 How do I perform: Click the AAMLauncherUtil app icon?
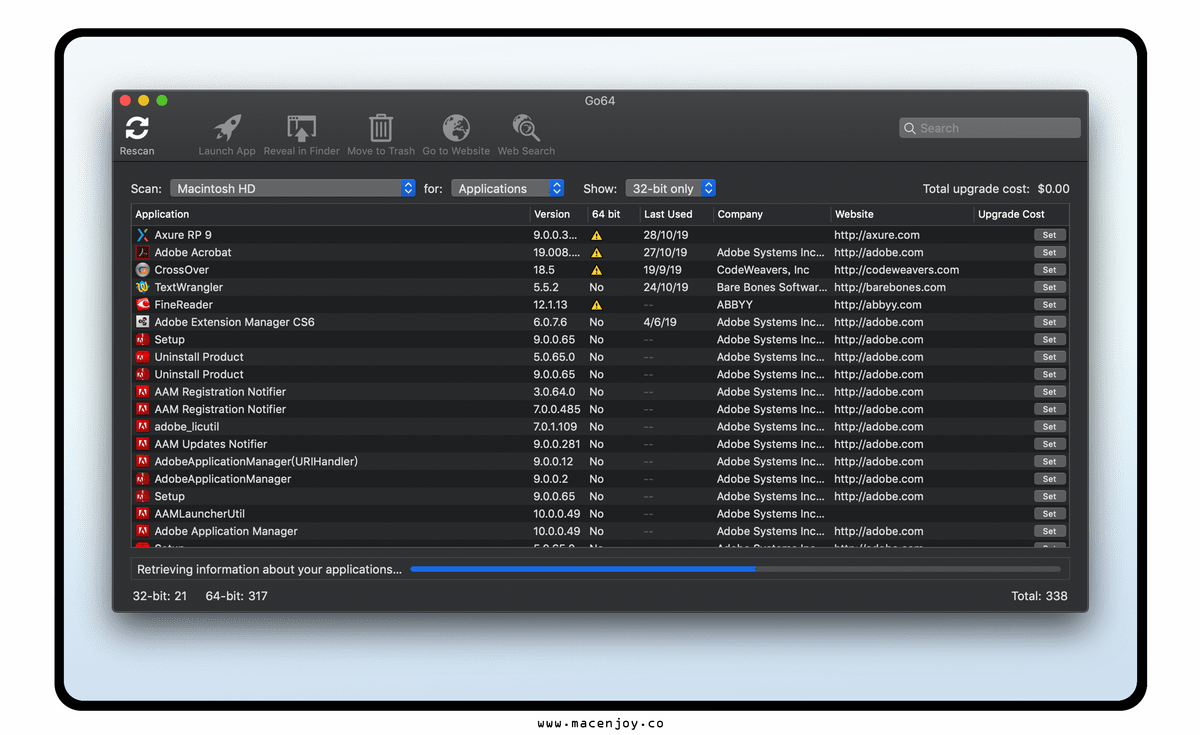pos(142,514)
